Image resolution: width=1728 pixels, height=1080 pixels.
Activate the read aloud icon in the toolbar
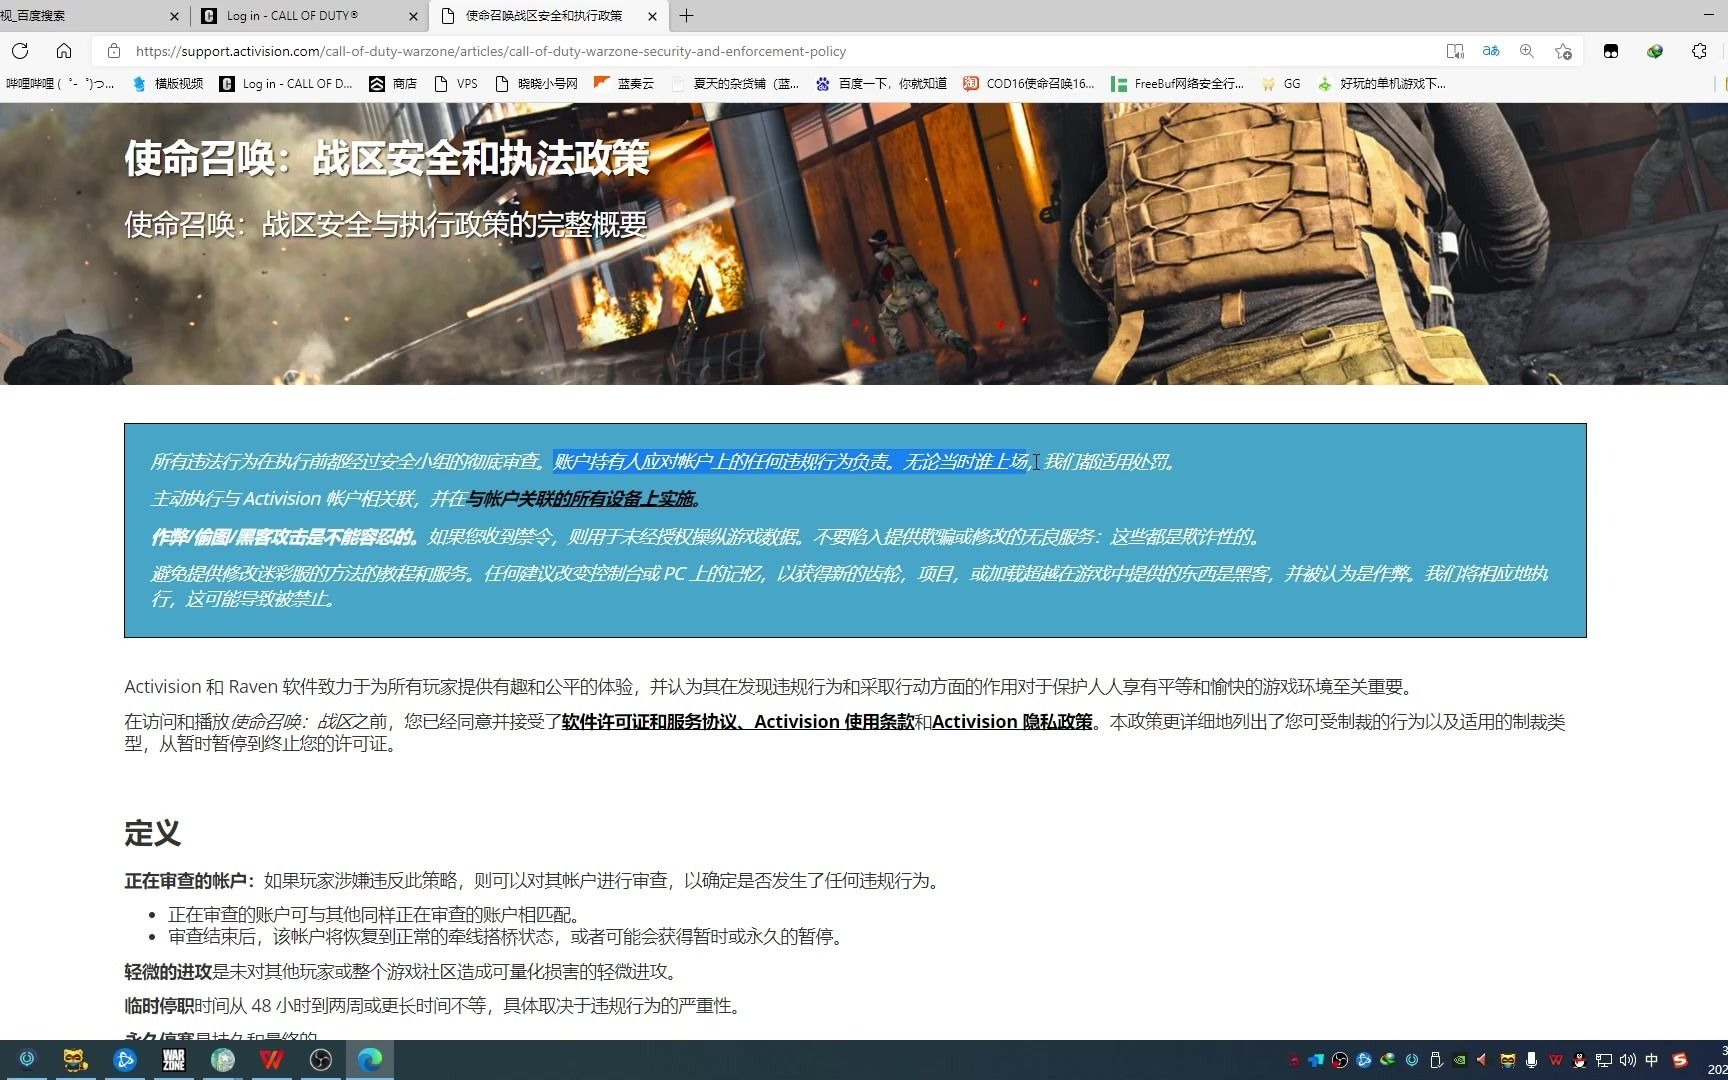point(1456,51)
